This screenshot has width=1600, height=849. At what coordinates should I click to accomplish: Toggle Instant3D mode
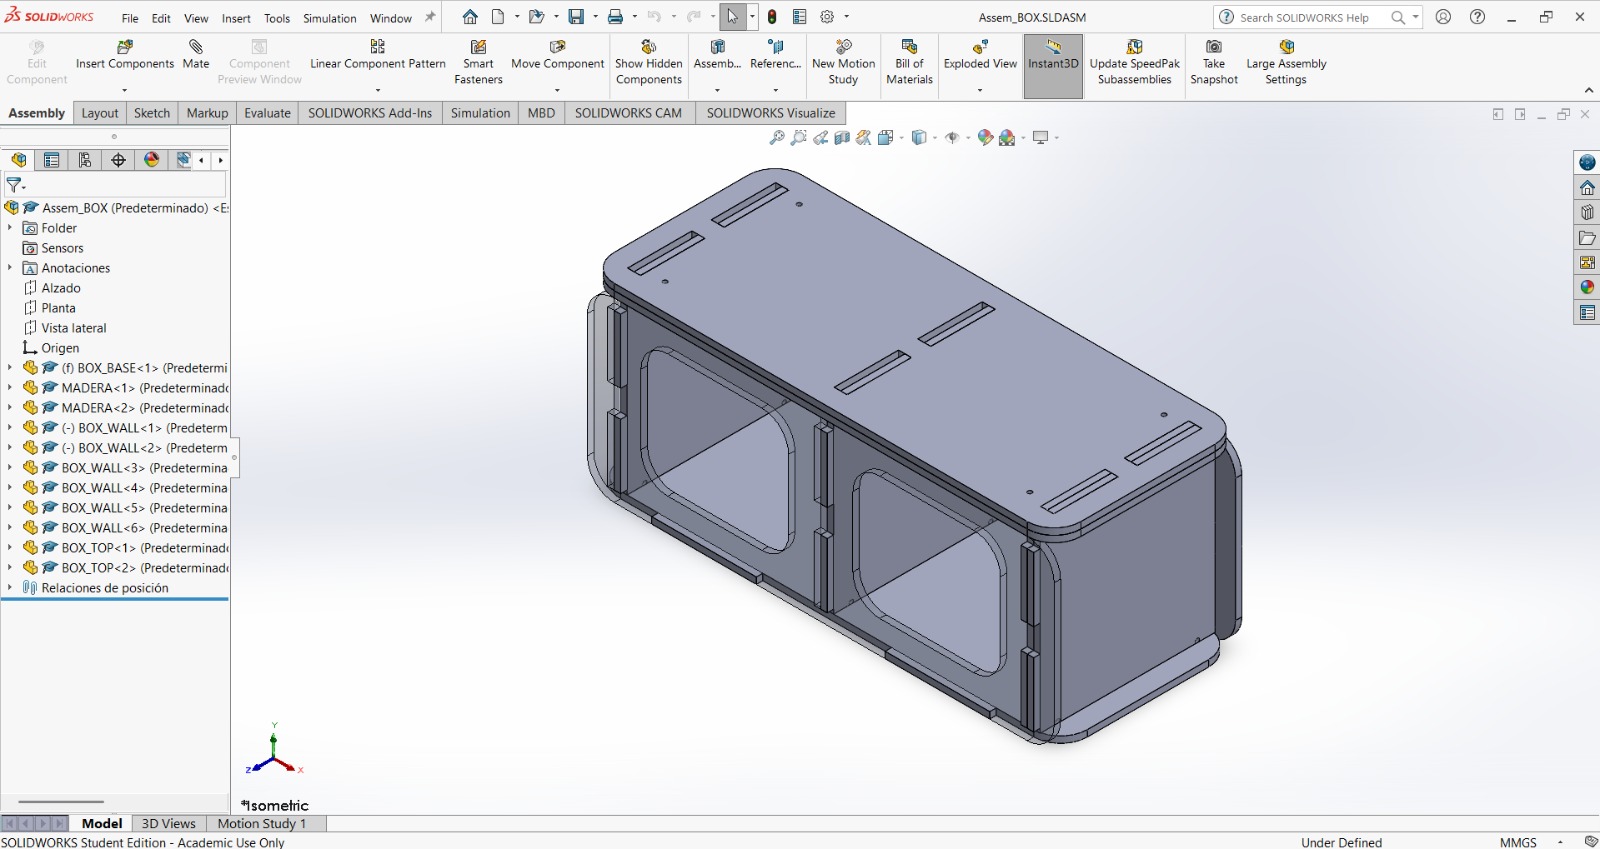[x=1053, y=66]
